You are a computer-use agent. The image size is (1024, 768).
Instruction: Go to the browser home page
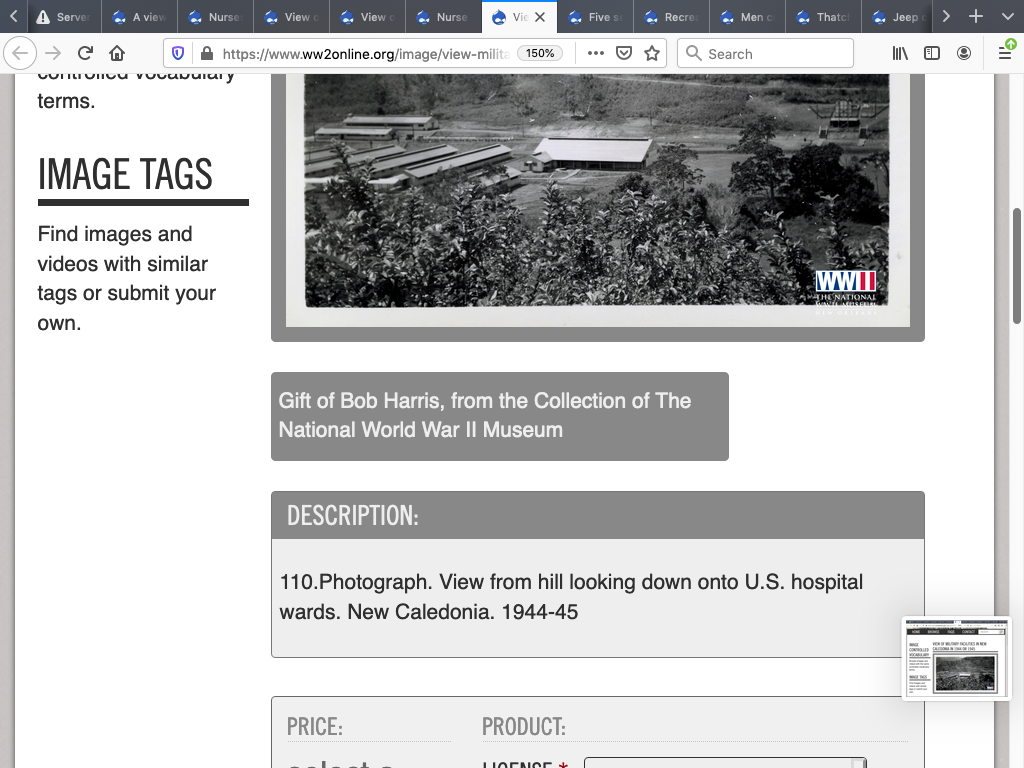point(117,53)
